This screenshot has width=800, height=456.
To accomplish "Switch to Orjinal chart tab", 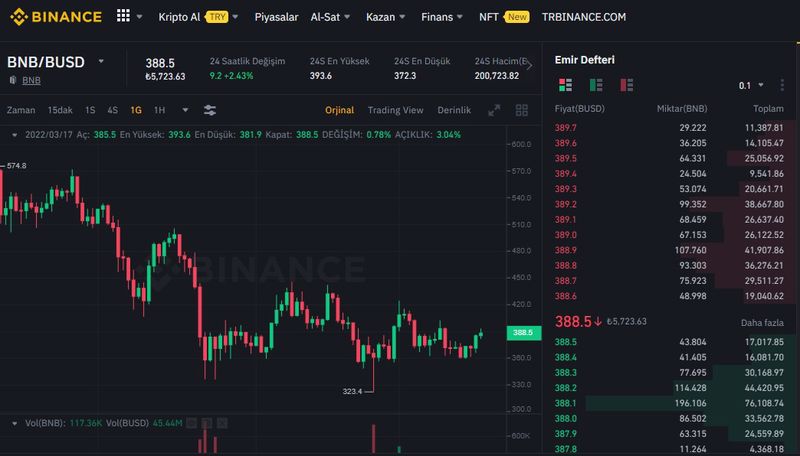I will tap(339, 110).
